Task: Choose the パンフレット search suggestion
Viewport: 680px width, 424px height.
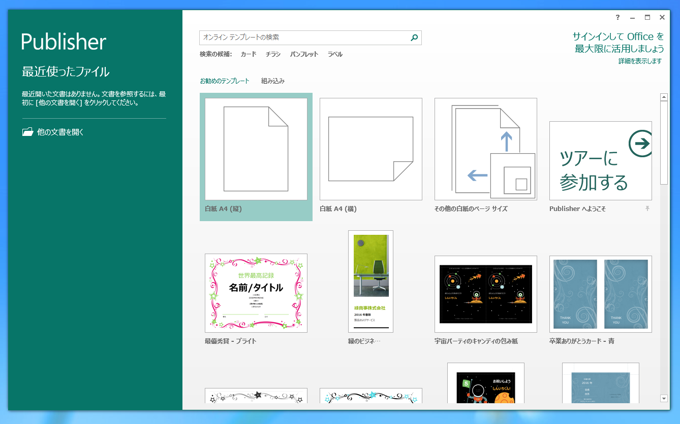Action: pos(304,54)
